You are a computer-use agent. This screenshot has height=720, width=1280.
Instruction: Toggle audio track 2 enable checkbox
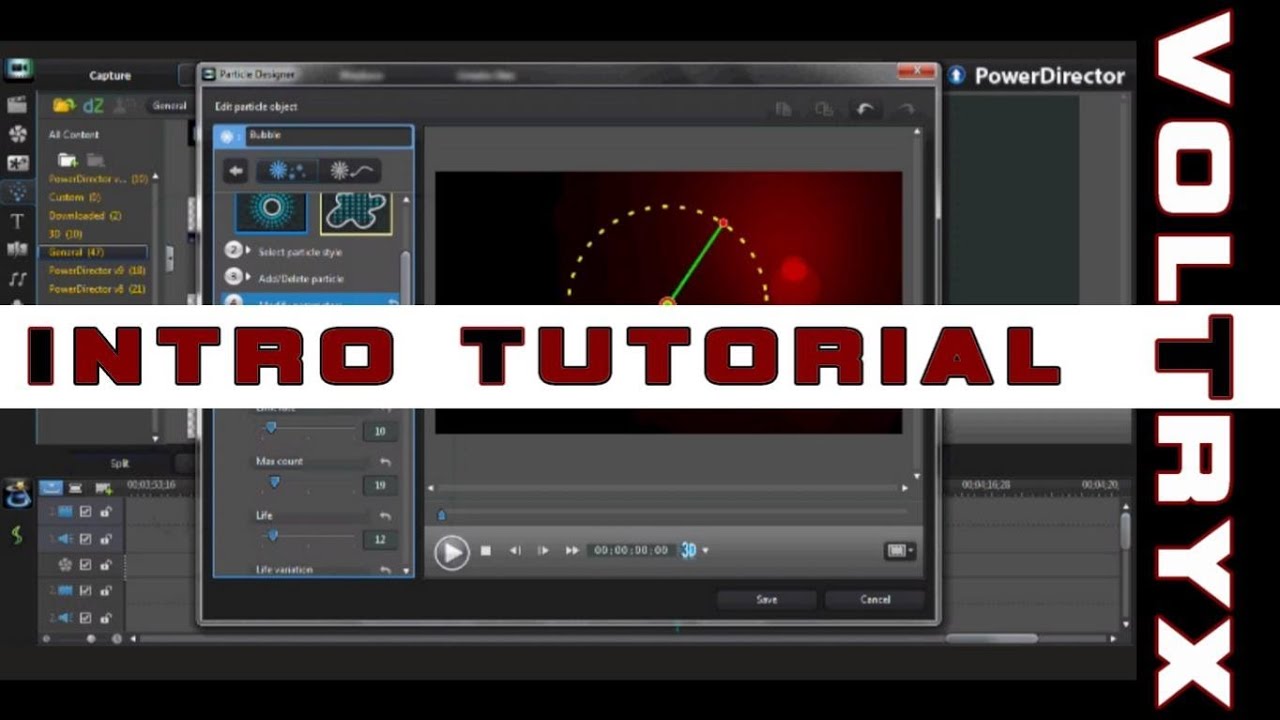[86, 618]
